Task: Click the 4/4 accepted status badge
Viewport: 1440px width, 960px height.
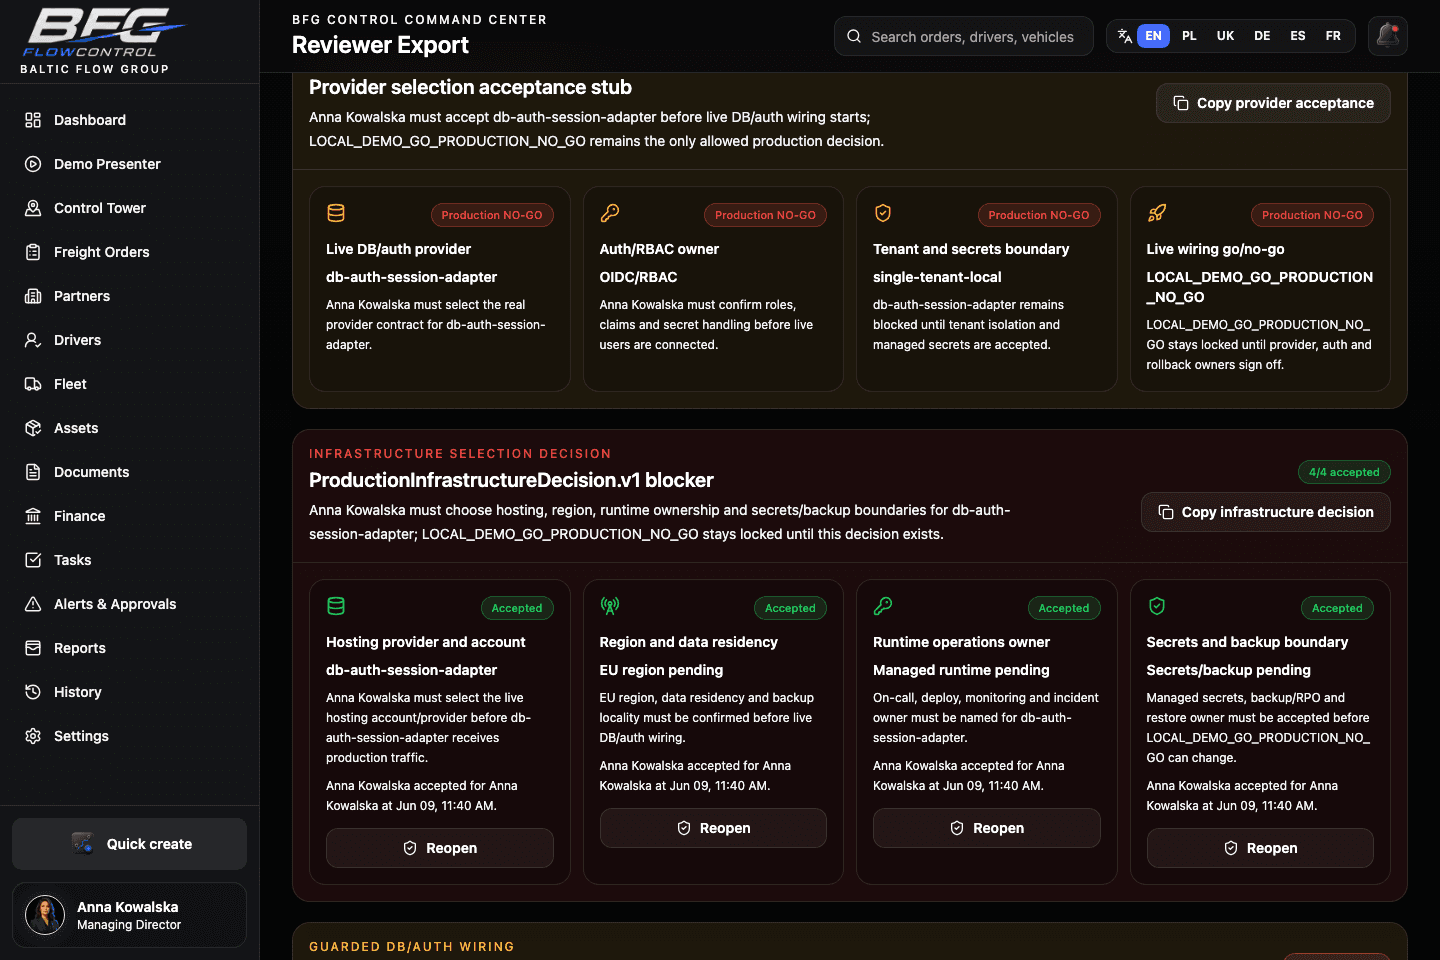Action: pos(1344,472)
